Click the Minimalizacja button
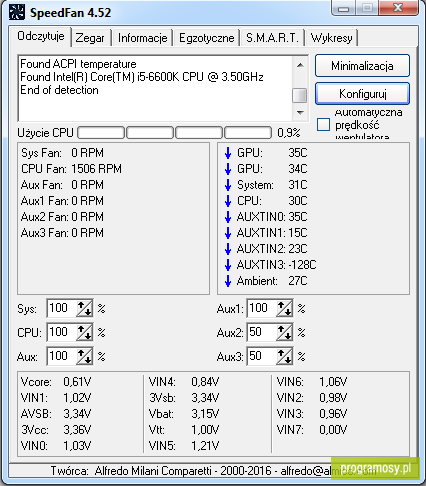The width and height of the screenshot is (426, 486). click(362, 66)
